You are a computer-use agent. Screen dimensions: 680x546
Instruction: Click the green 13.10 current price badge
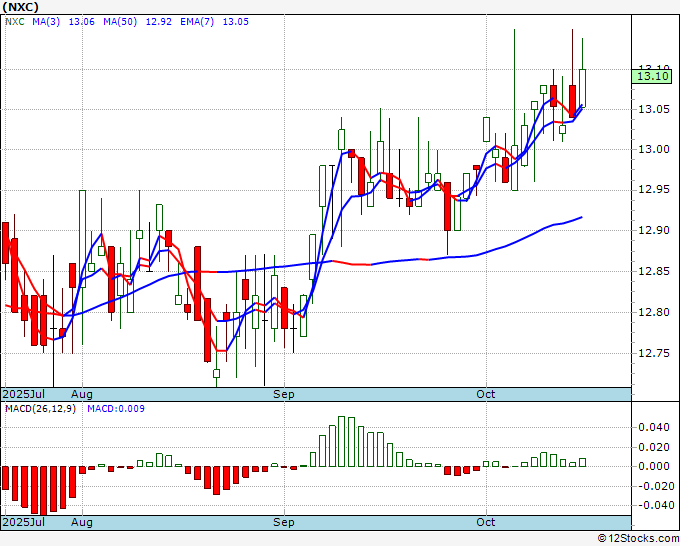[652, 77]
